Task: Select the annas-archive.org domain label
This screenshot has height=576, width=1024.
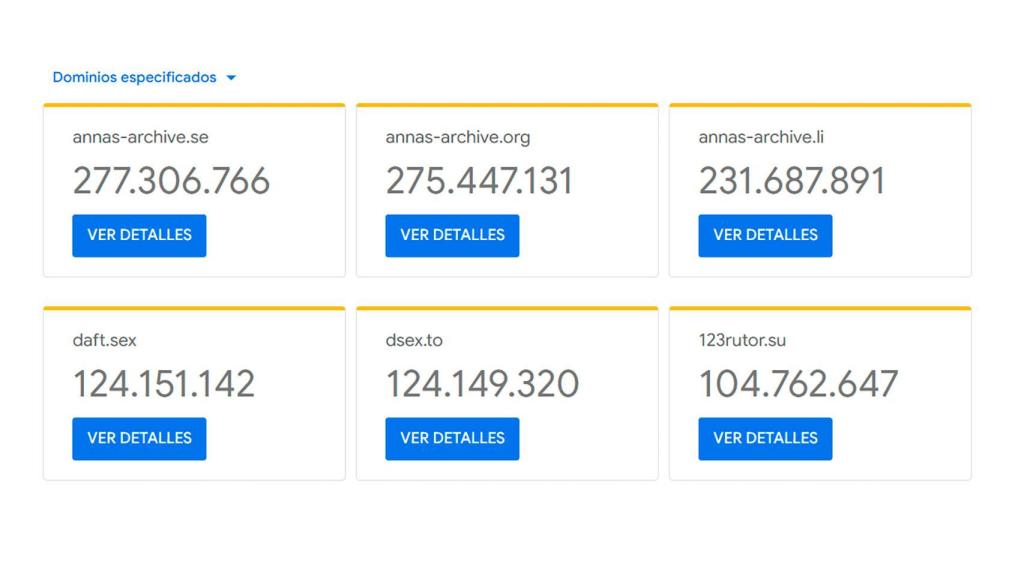Action: pos(456,136)
